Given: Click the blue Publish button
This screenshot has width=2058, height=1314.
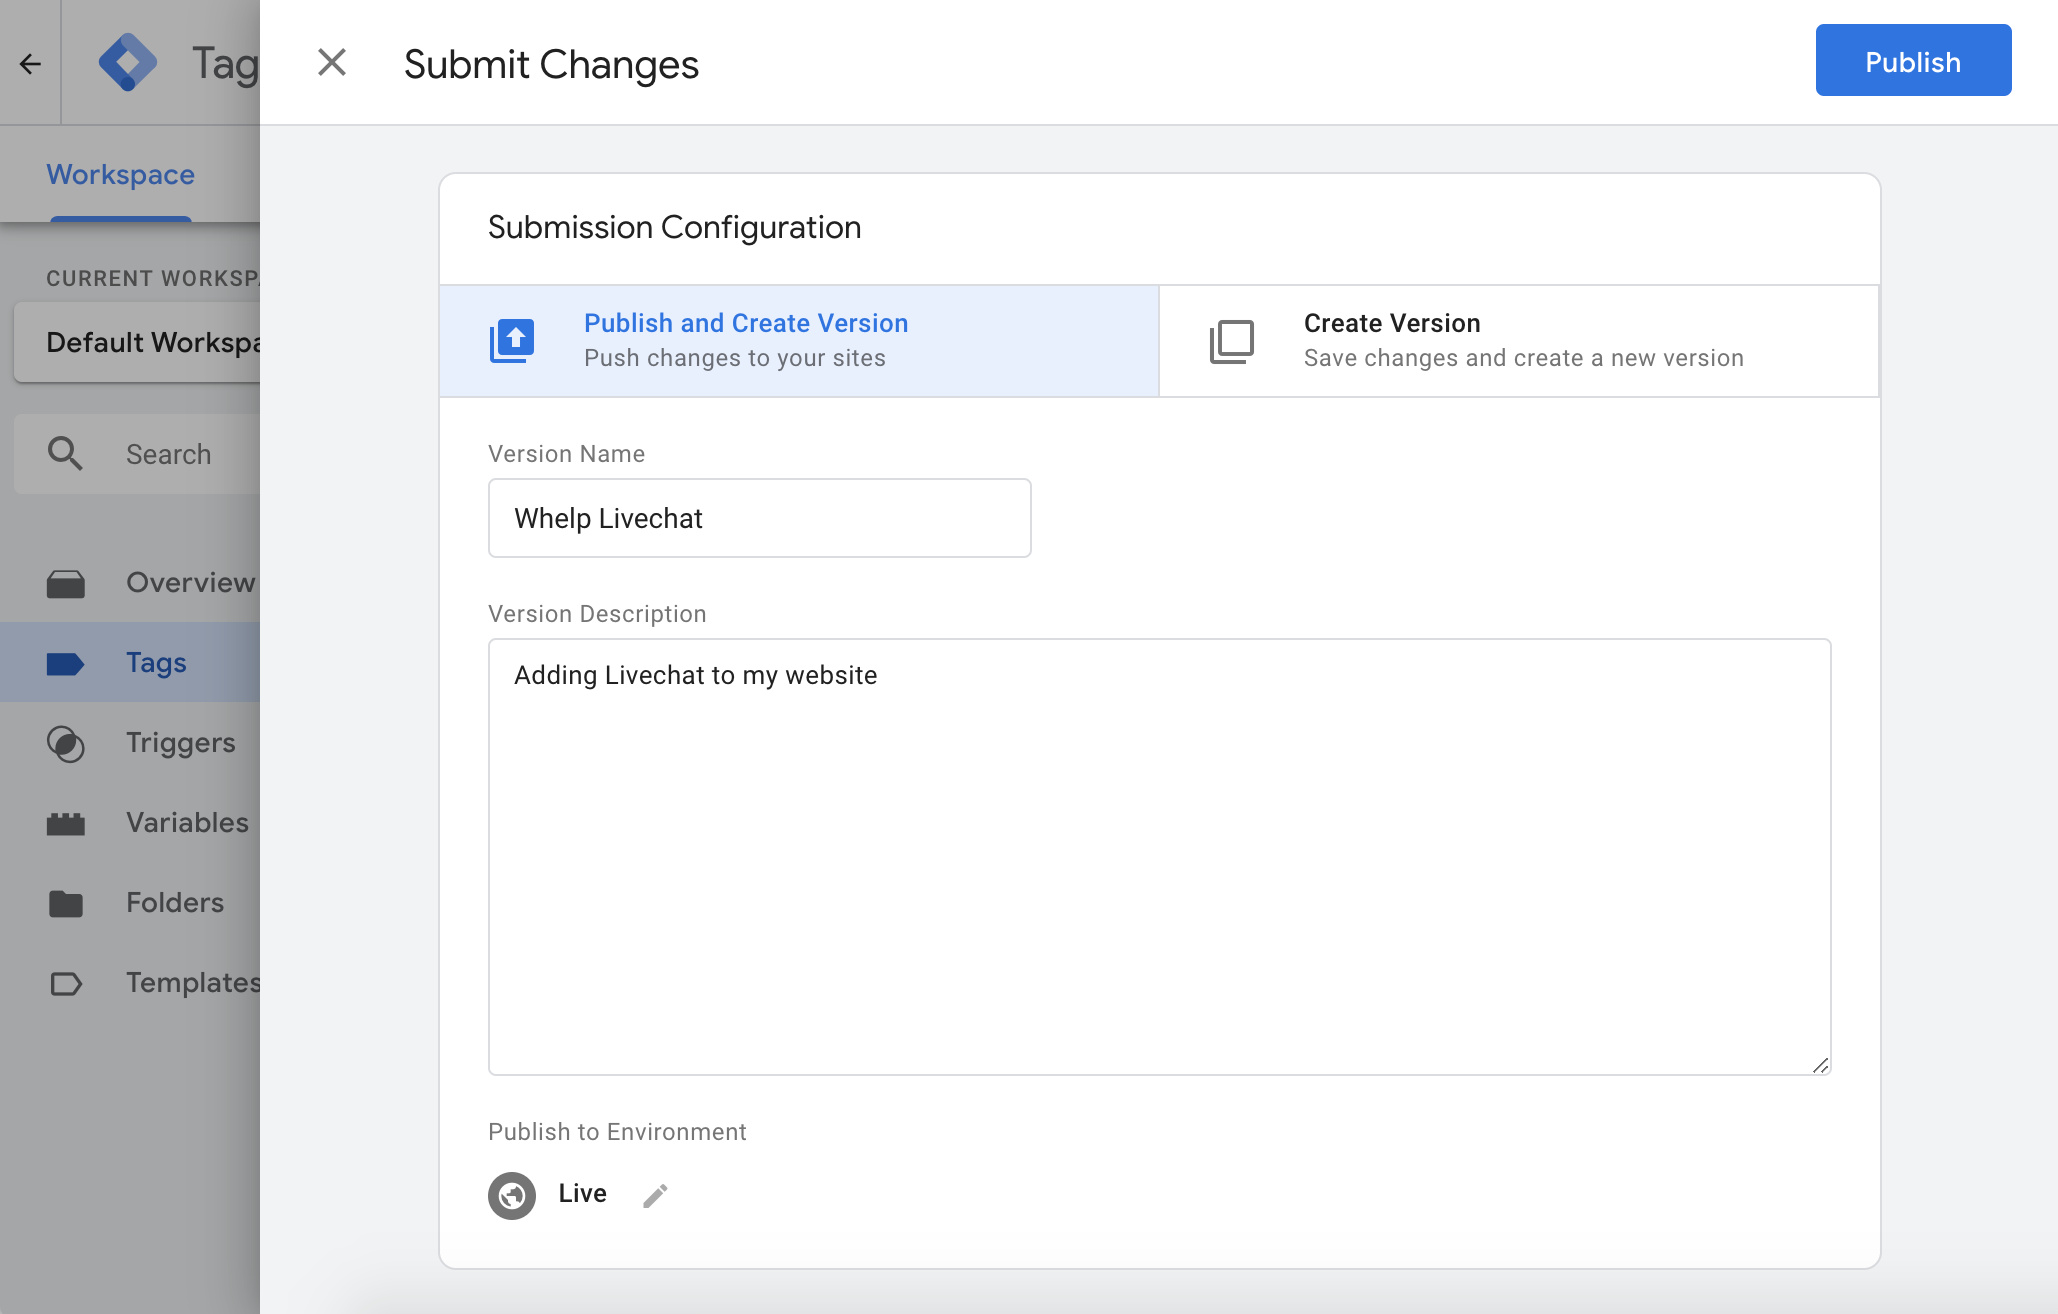Looking at the screenshot, I should point(1913,60).
